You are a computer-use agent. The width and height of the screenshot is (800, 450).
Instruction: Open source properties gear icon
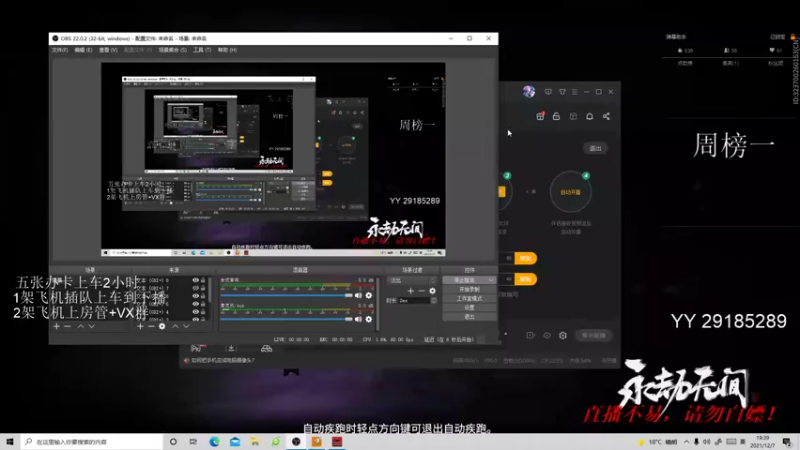coord(162,326)
